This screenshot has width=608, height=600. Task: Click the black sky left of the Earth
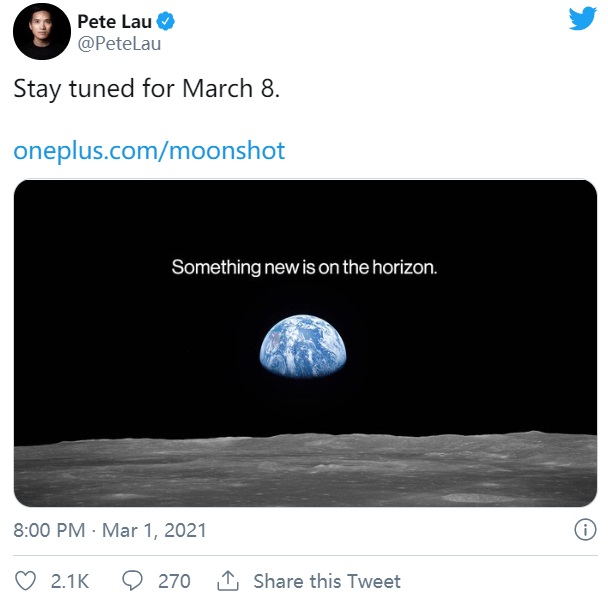pos(136,345)
